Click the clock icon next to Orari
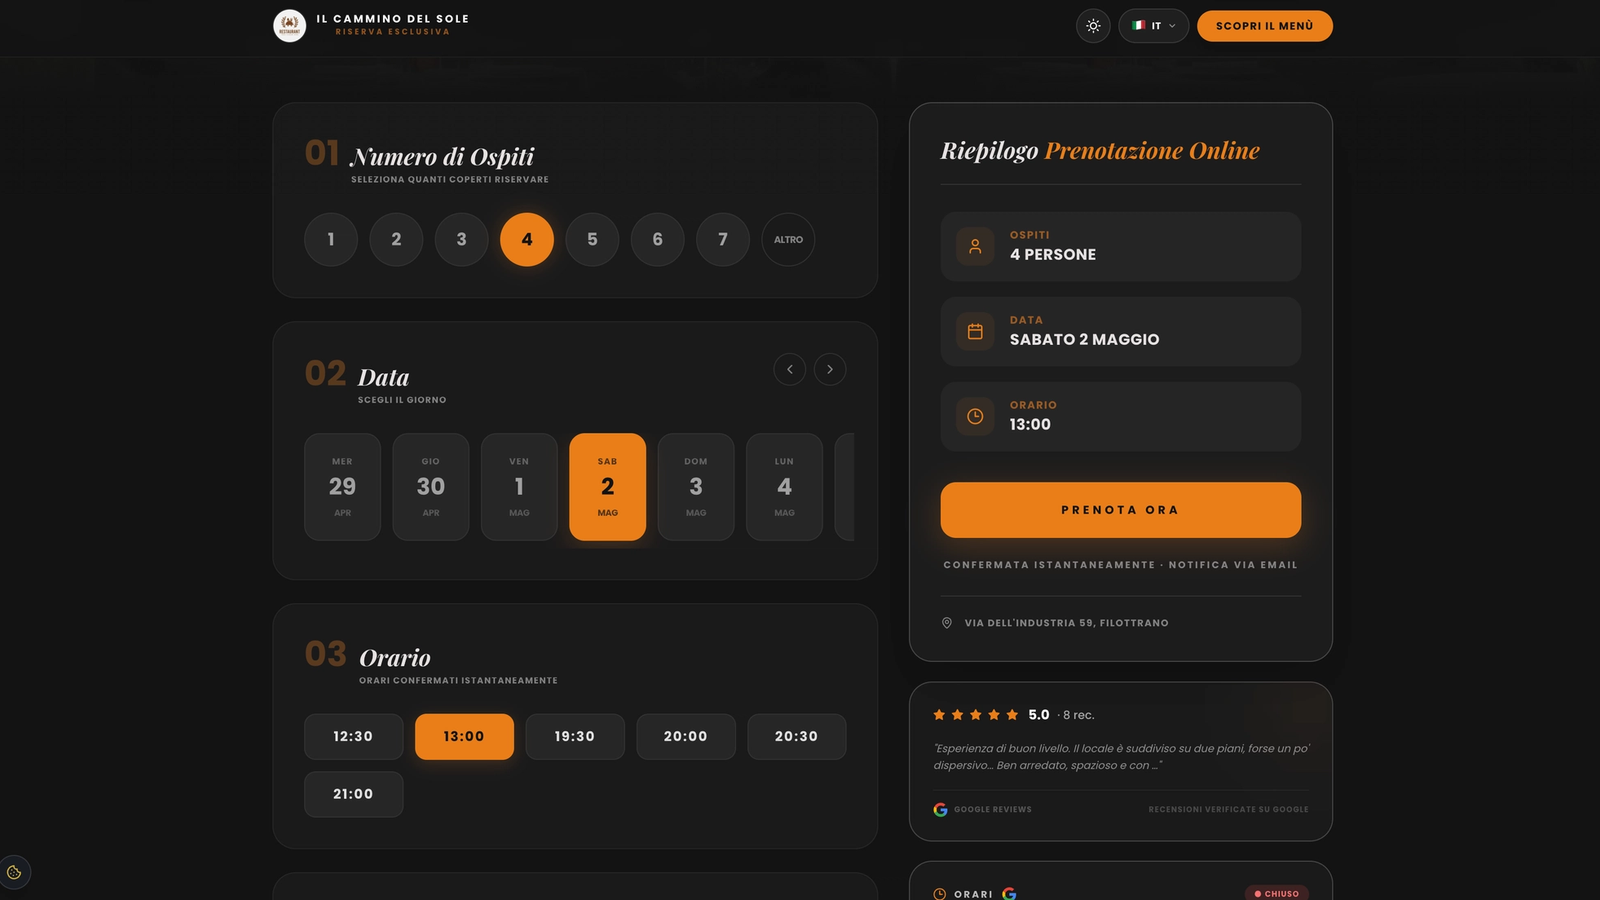 point(939,894)
